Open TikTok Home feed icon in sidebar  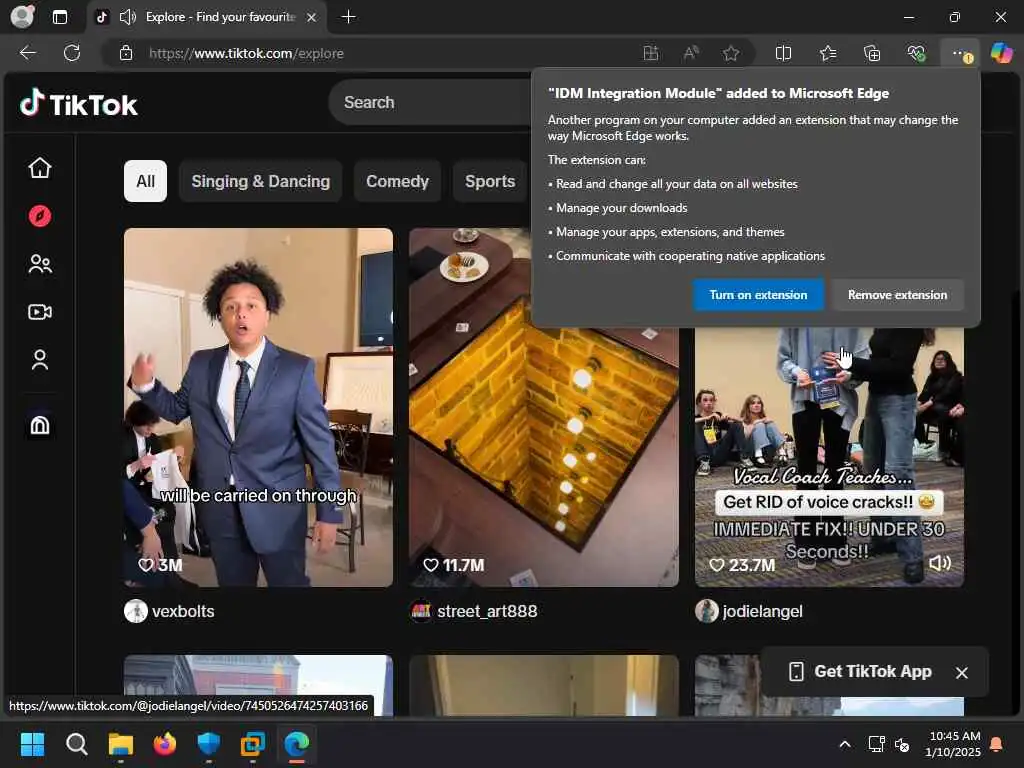[40, 168]
